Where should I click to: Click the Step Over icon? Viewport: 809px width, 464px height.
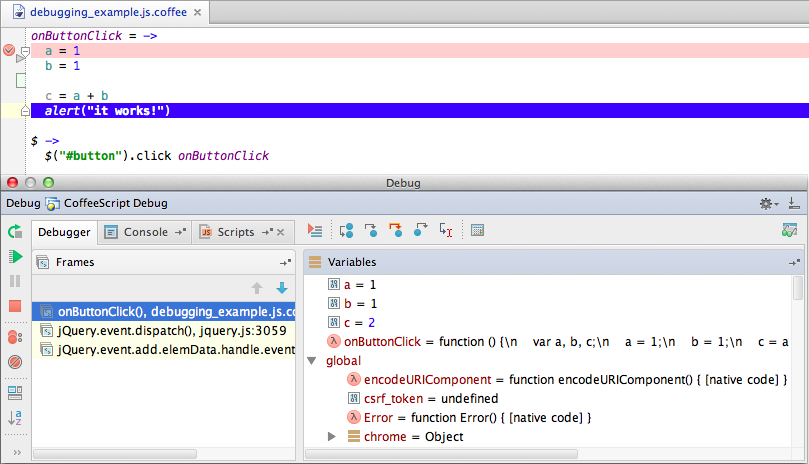click(x=346, y=231)
